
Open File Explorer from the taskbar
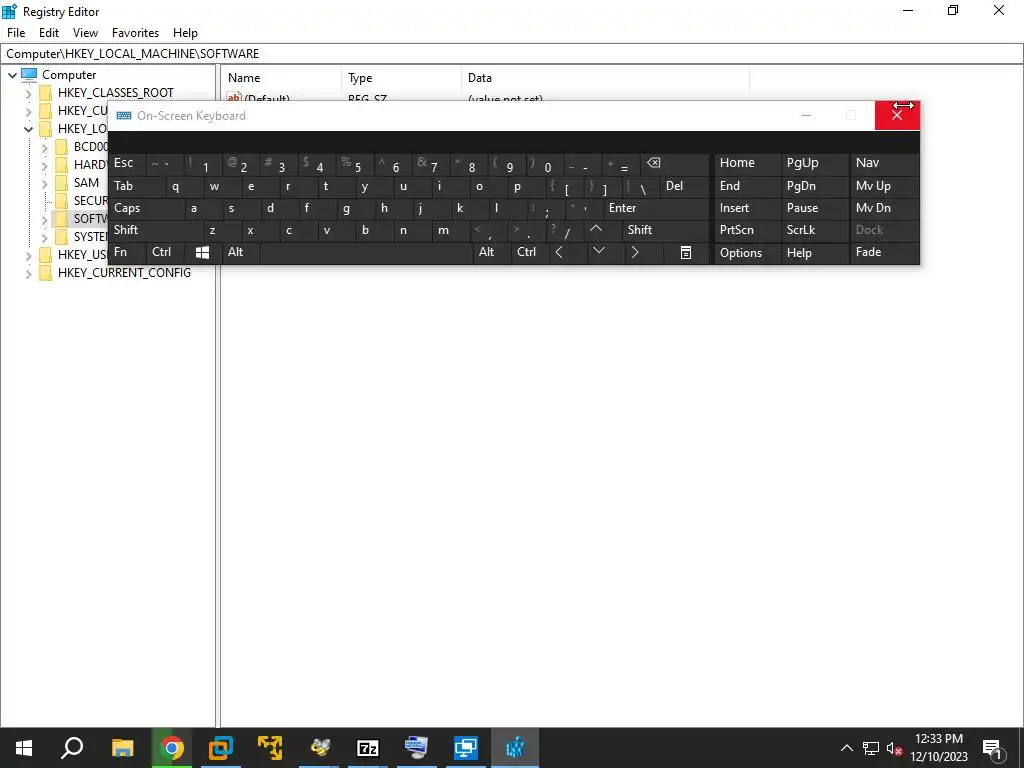123,748
